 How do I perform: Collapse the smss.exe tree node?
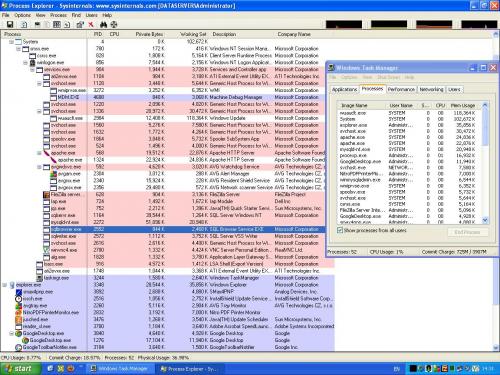[x=18, y=49]
